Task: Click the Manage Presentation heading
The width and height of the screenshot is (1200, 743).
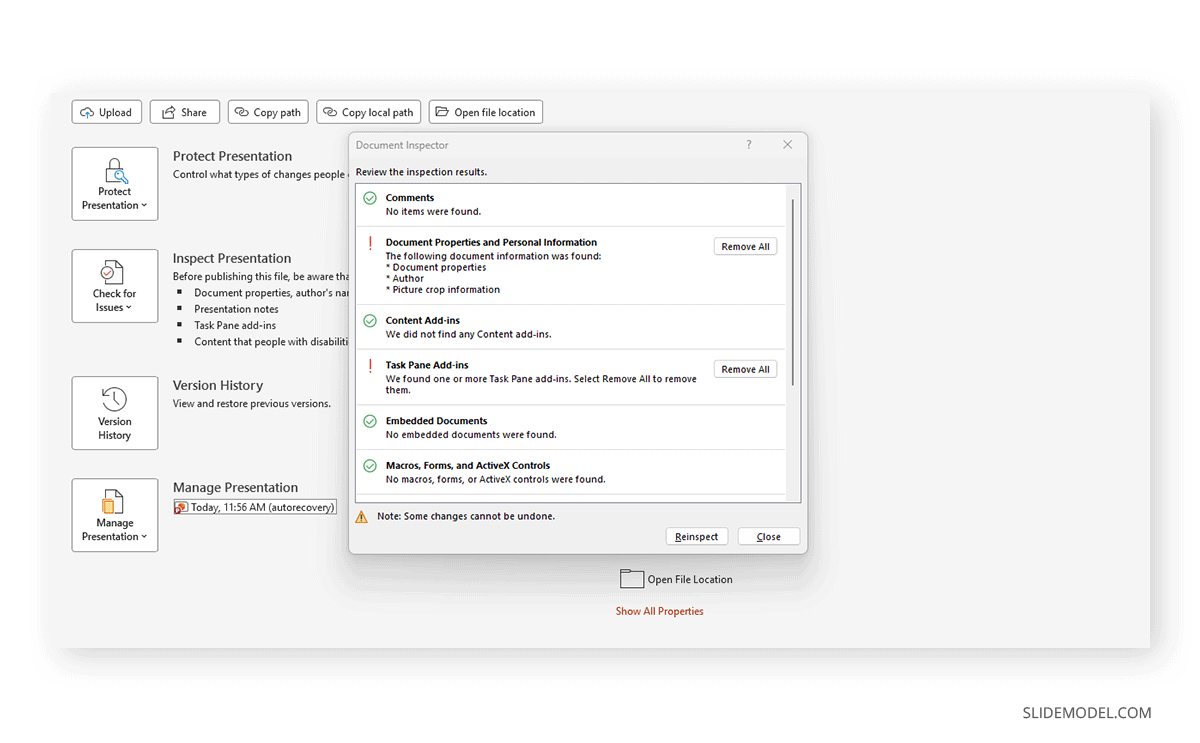Action: click(x=235, y=488)
